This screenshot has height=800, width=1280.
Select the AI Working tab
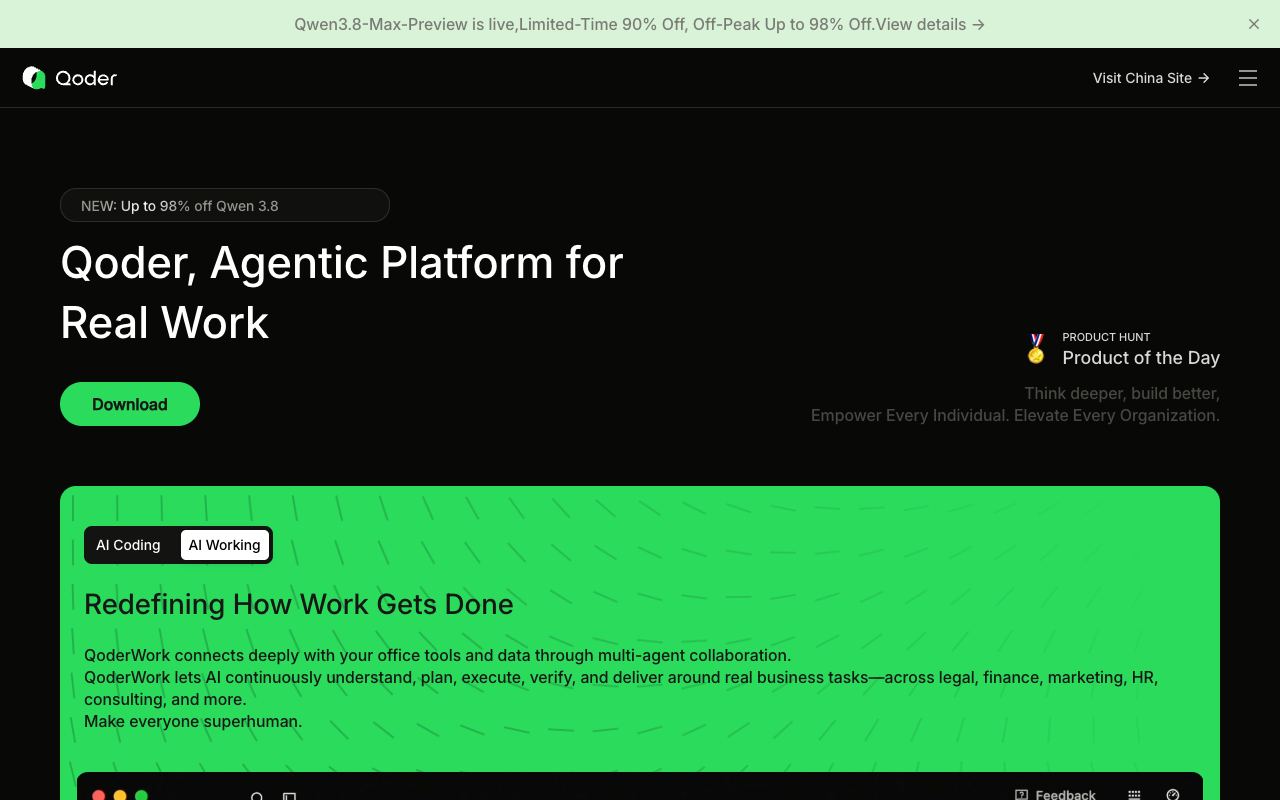point(224,545)
